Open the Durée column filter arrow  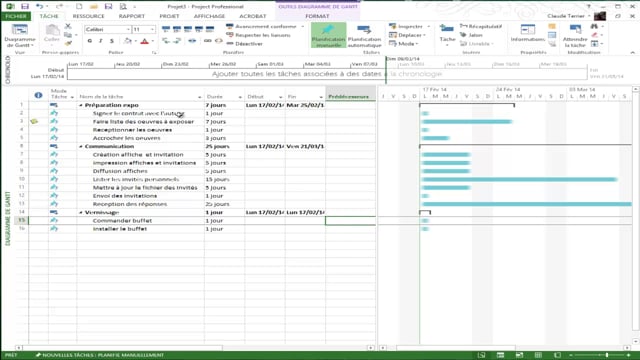(x=240, y=97)
